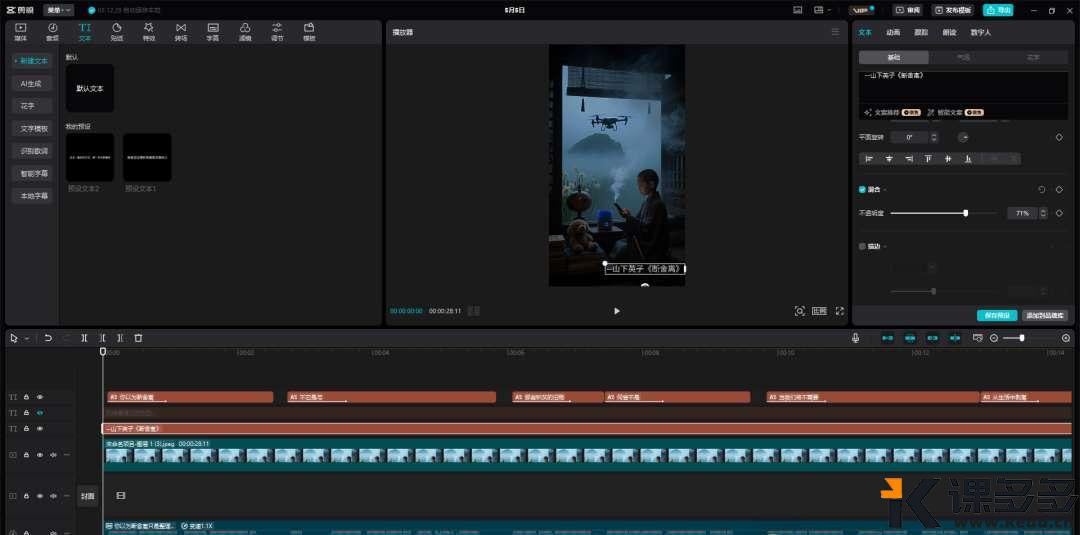Mute the jpeg image video track
The width and height of the screenshot is (1080, 535).
53,455
